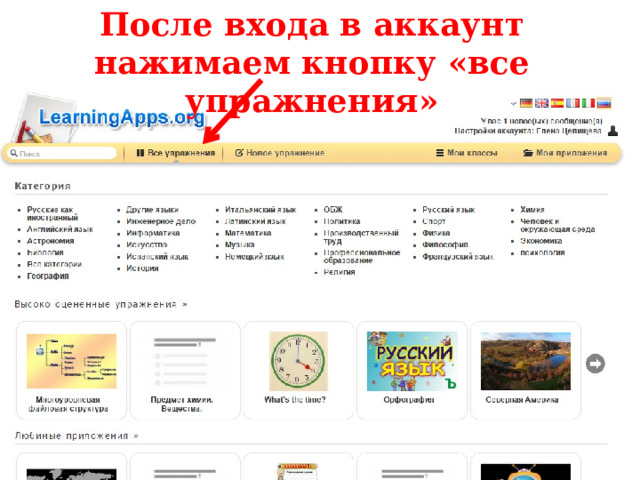
Task: Open the new messages notification link
Action: [541, 121]
